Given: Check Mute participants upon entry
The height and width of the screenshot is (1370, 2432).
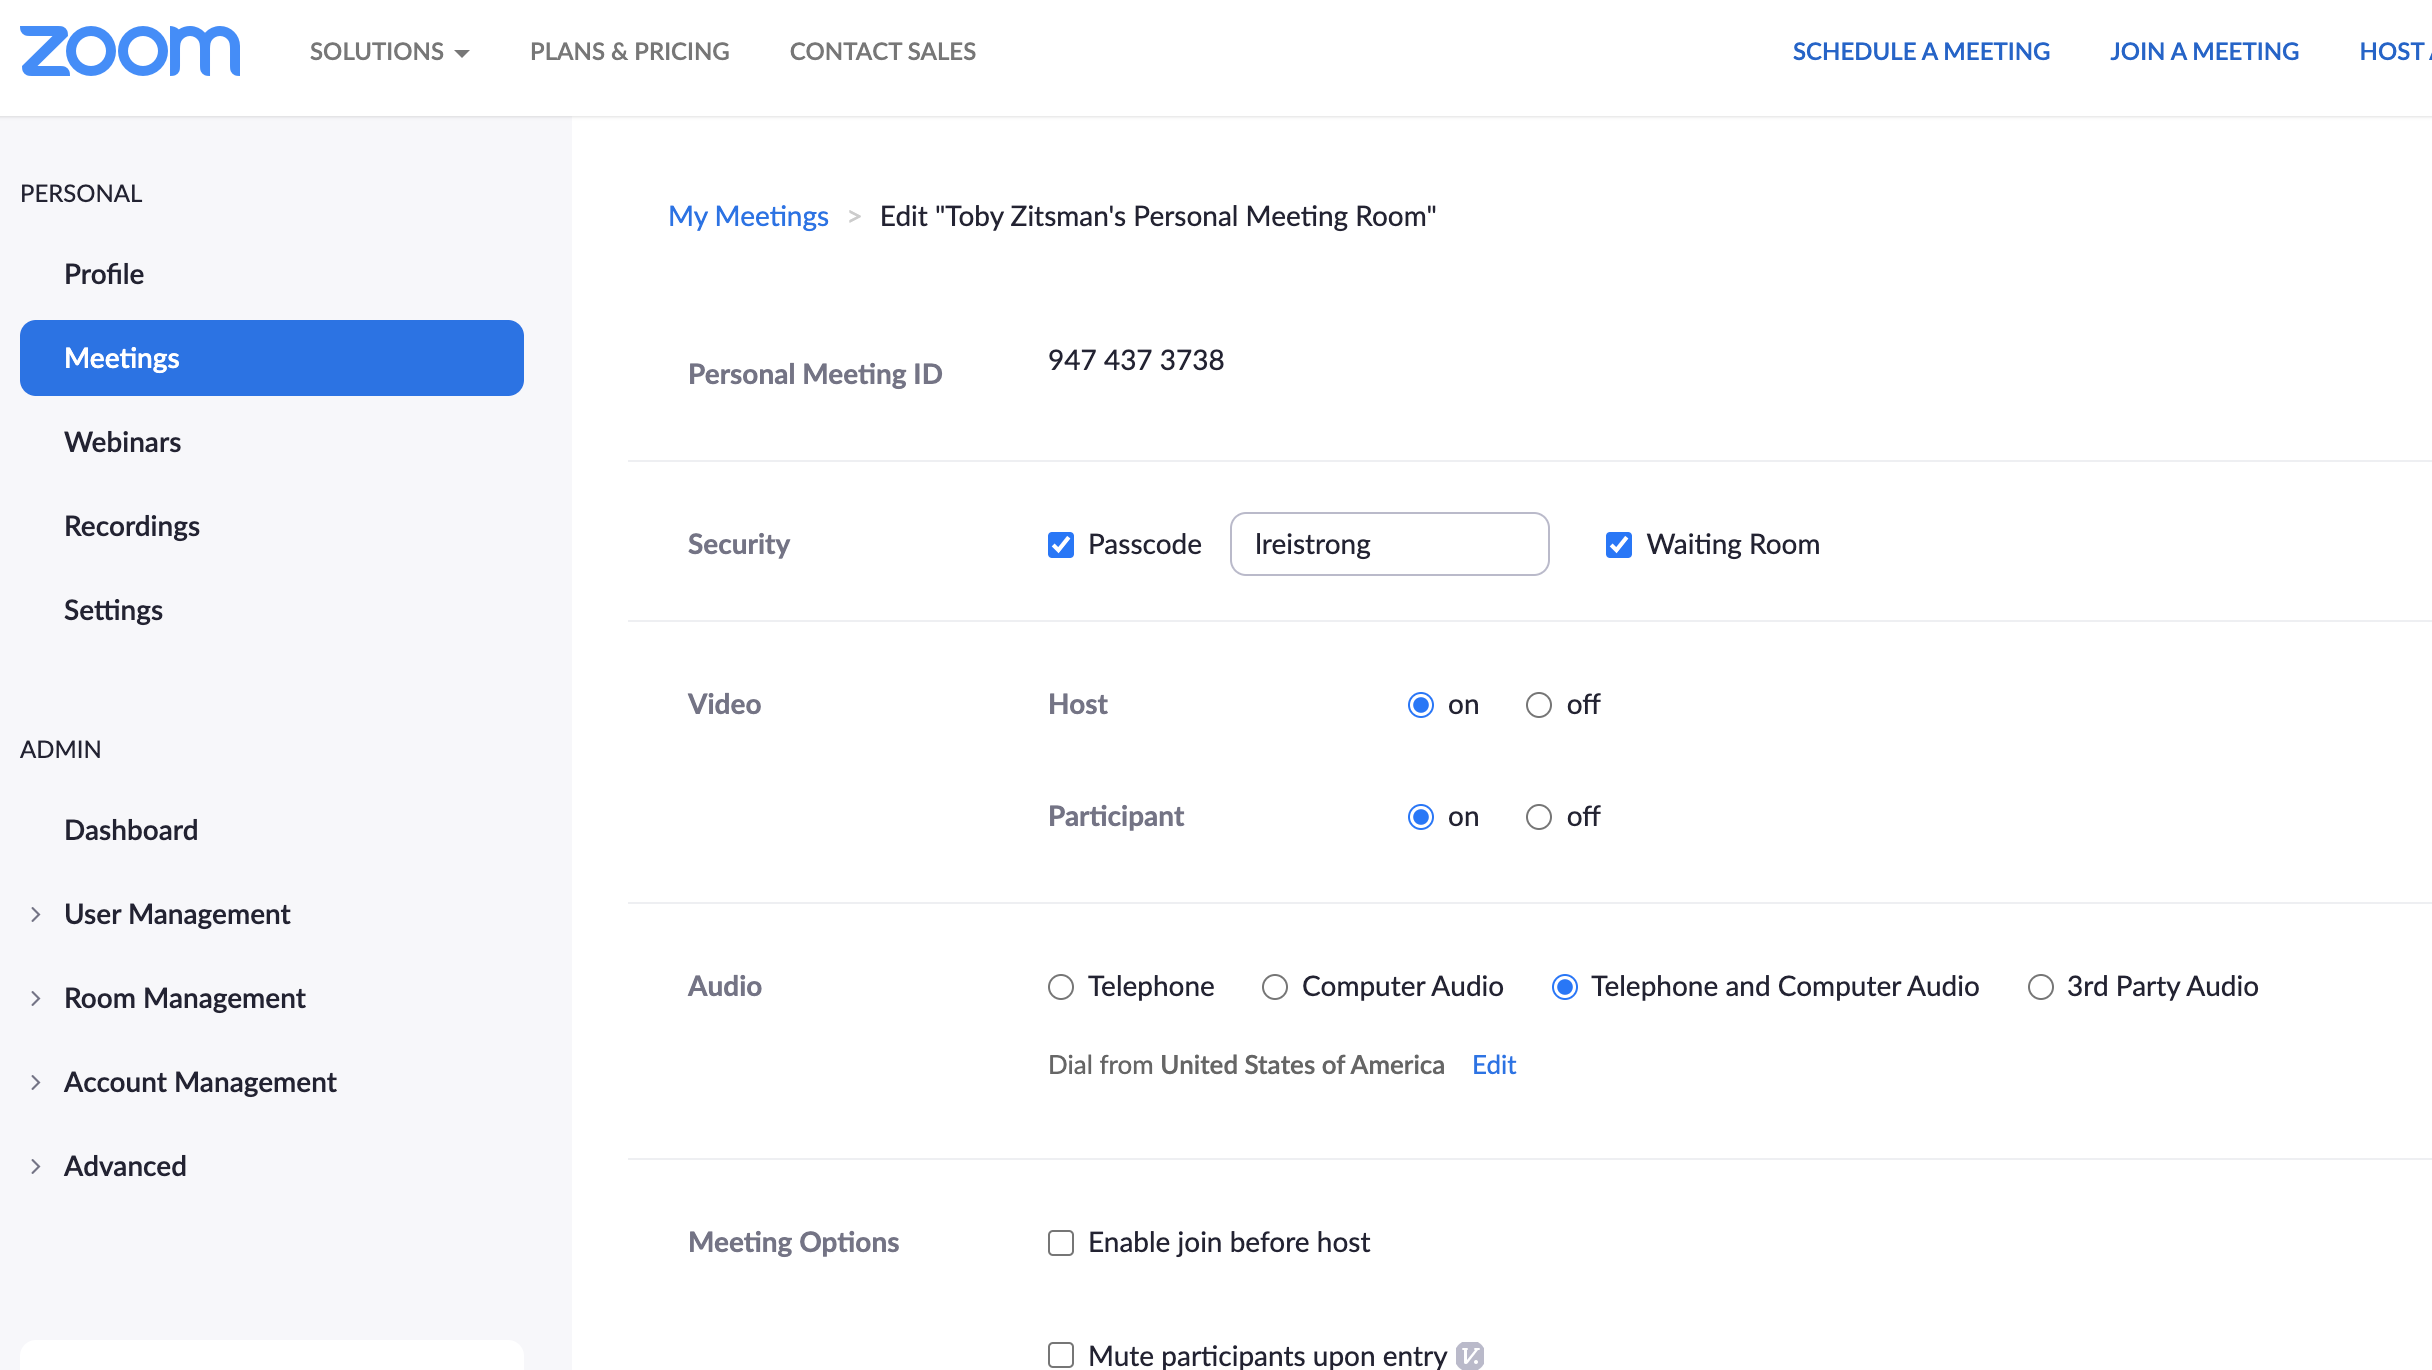Looking at the screenshot, I should 1060,1355.
